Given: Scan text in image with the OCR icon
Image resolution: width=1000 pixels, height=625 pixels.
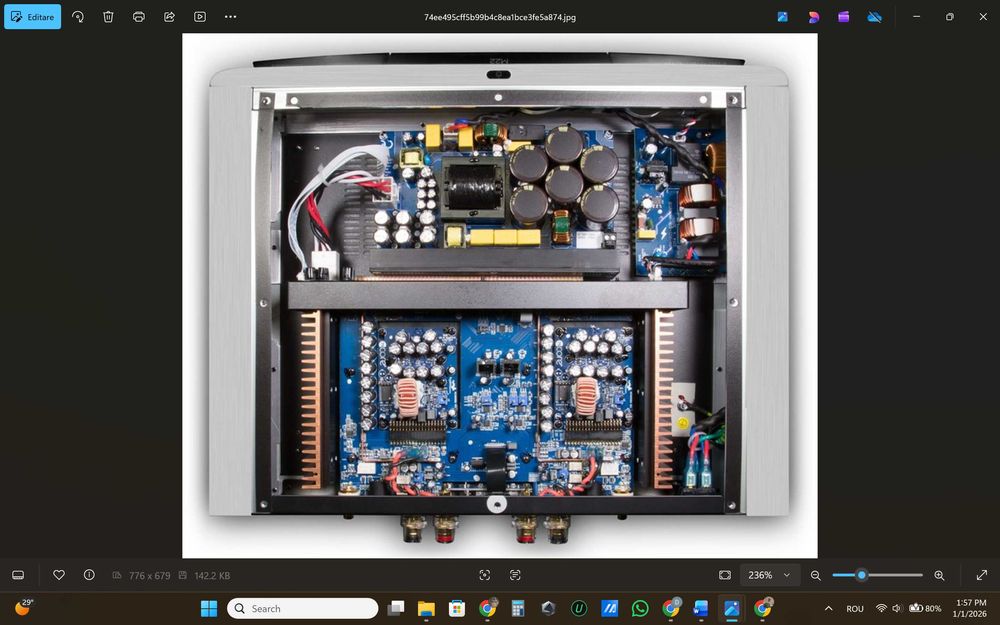Looking at the screenshot, I should click(x=515, y=575).
